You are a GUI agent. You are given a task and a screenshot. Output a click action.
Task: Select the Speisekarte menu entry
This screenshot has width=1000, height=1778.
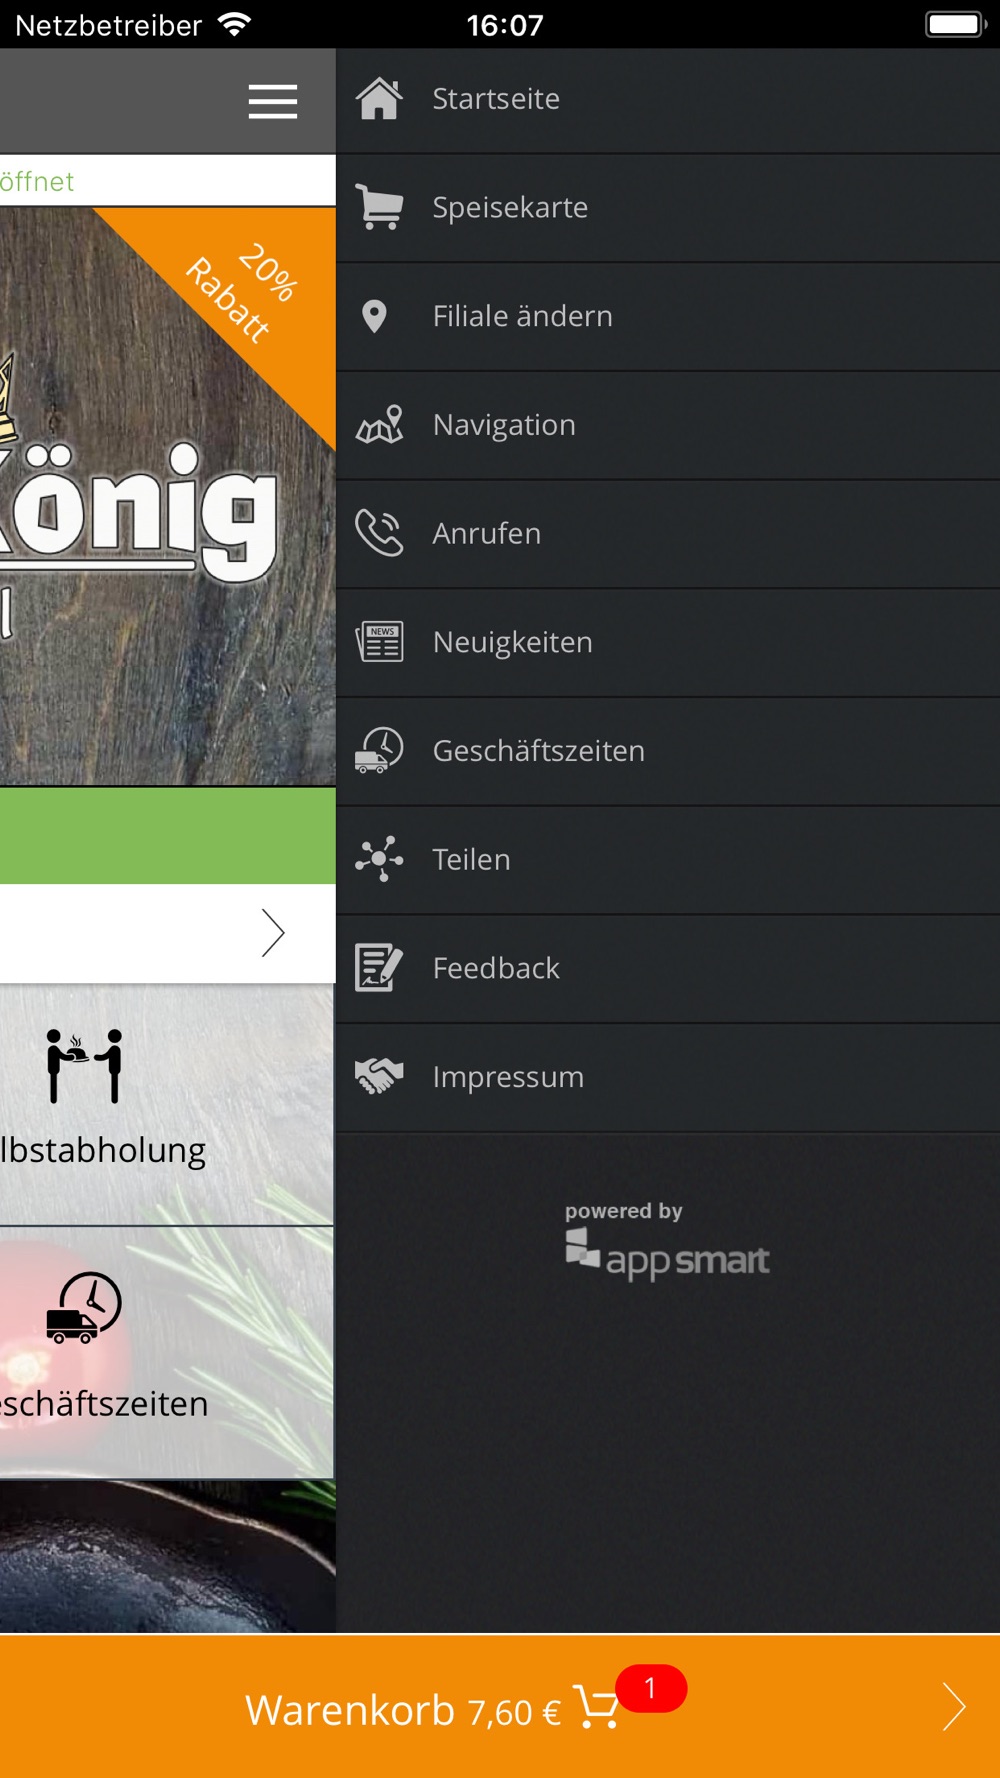pyautogui.click(x=668, y=208)
